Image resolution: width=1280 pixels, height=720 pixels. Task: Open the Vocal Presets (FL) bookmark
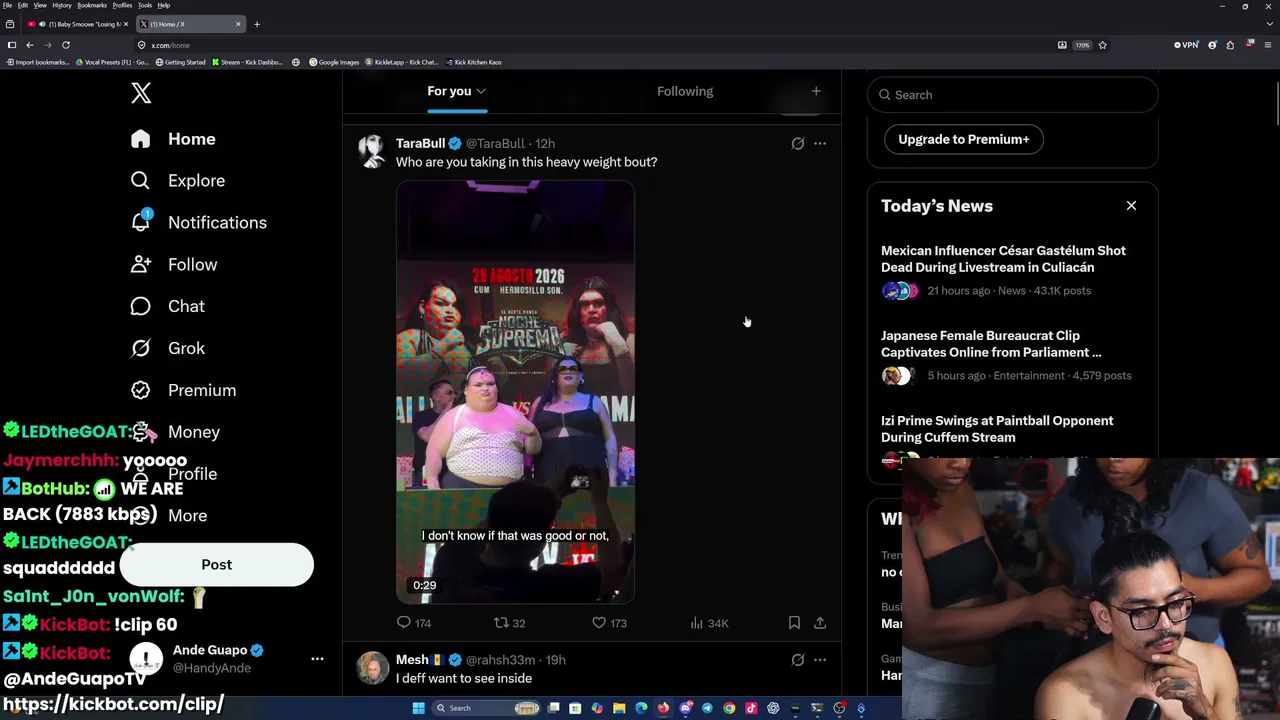click(111, 62)
